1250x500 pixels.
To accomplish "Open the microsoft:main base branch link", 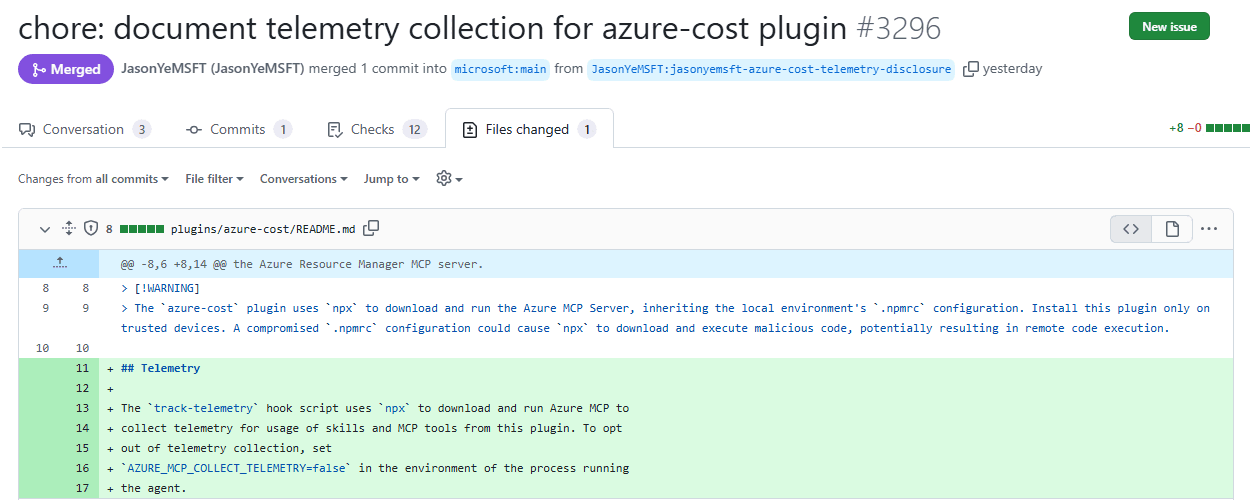I will point(501,69).
